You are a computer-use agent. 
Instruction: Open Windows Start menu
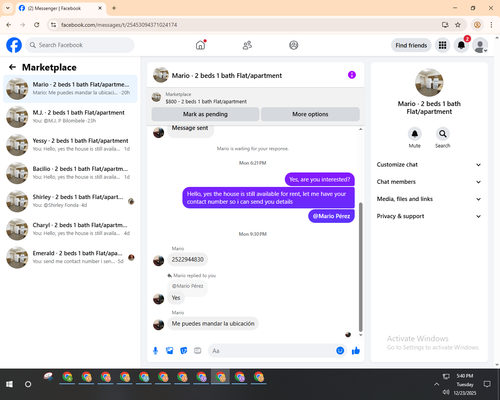pos(9,384)
